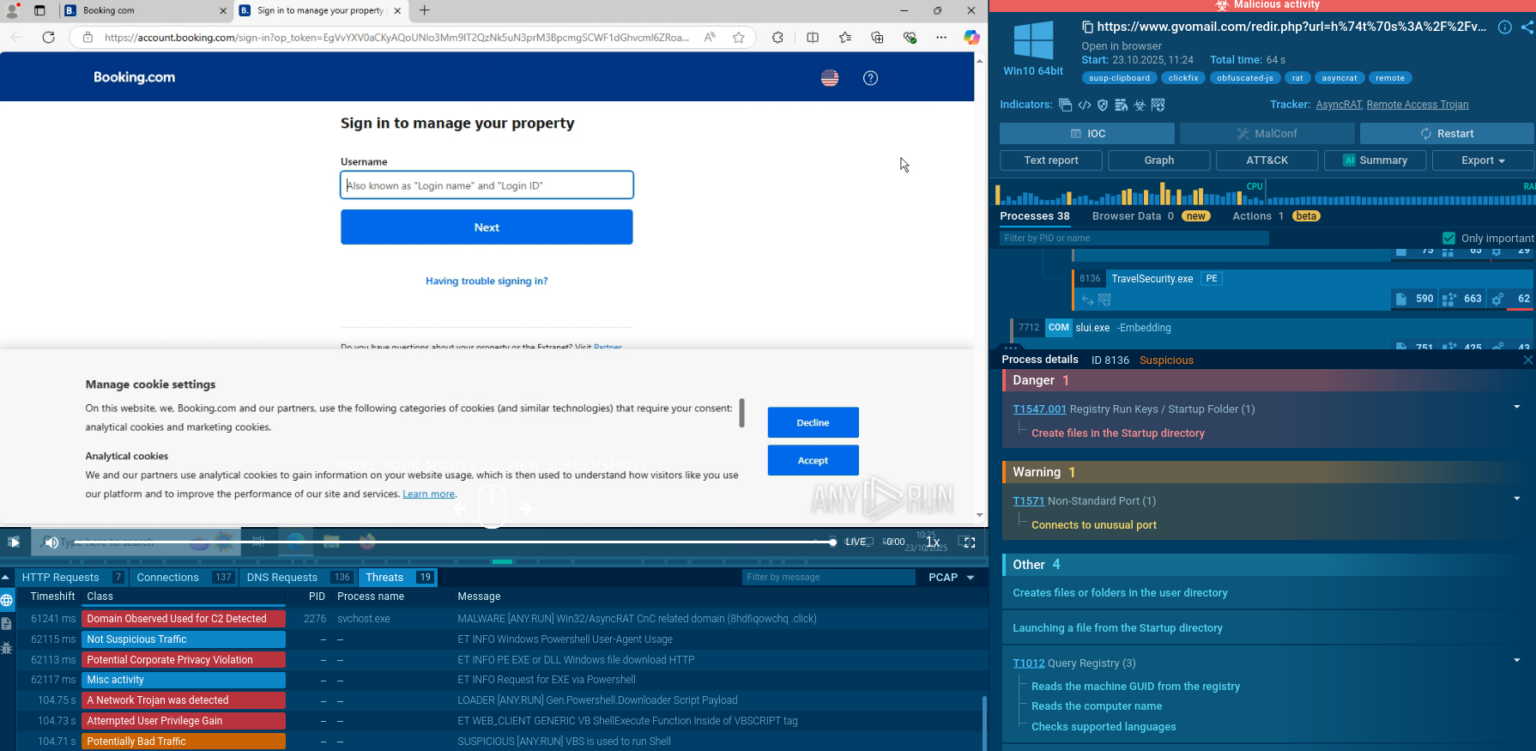Click the US flag language icon

click(829, 78)
